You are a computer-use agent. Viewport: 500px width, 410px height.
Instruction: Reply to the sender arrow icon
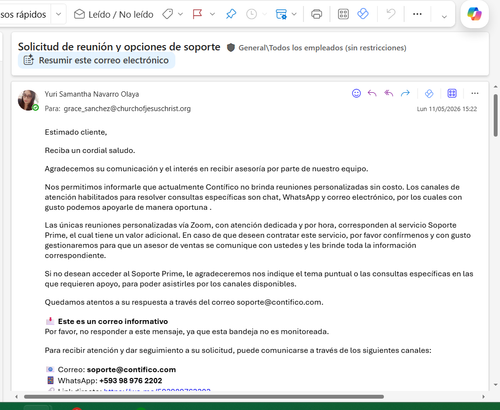click(x=372, y=93)
